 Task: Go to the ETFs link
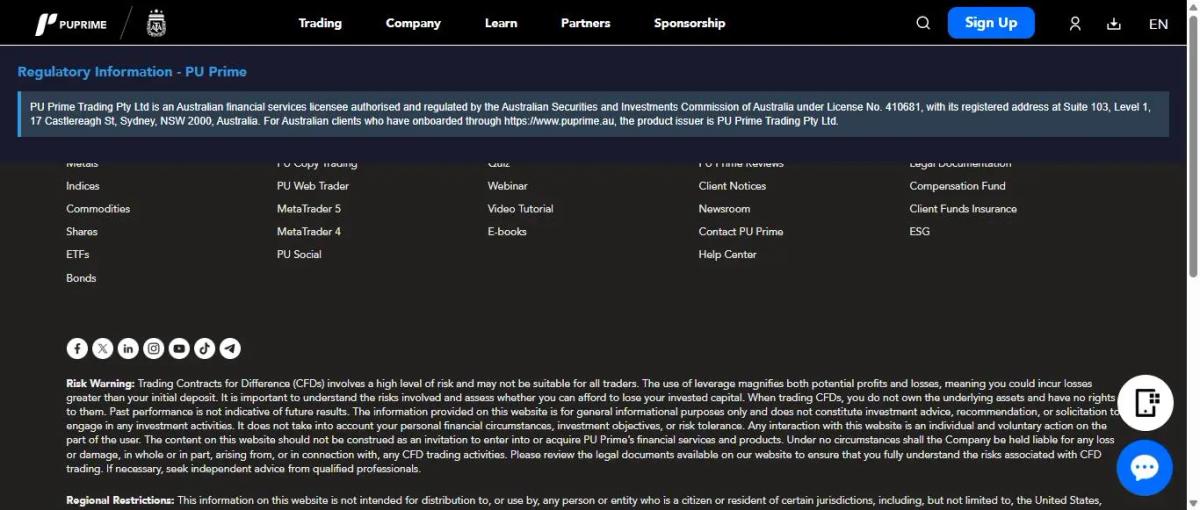coord(78,255)
